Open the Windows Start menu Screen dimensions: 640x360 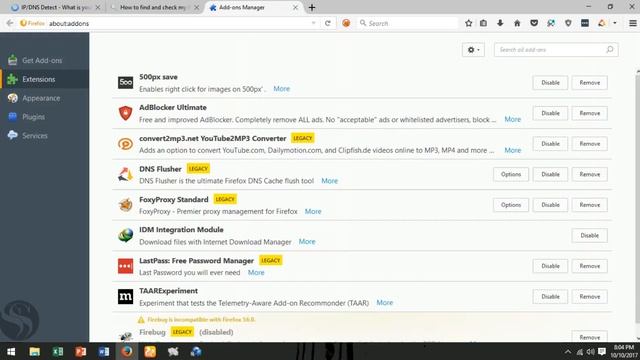(11, 351)
